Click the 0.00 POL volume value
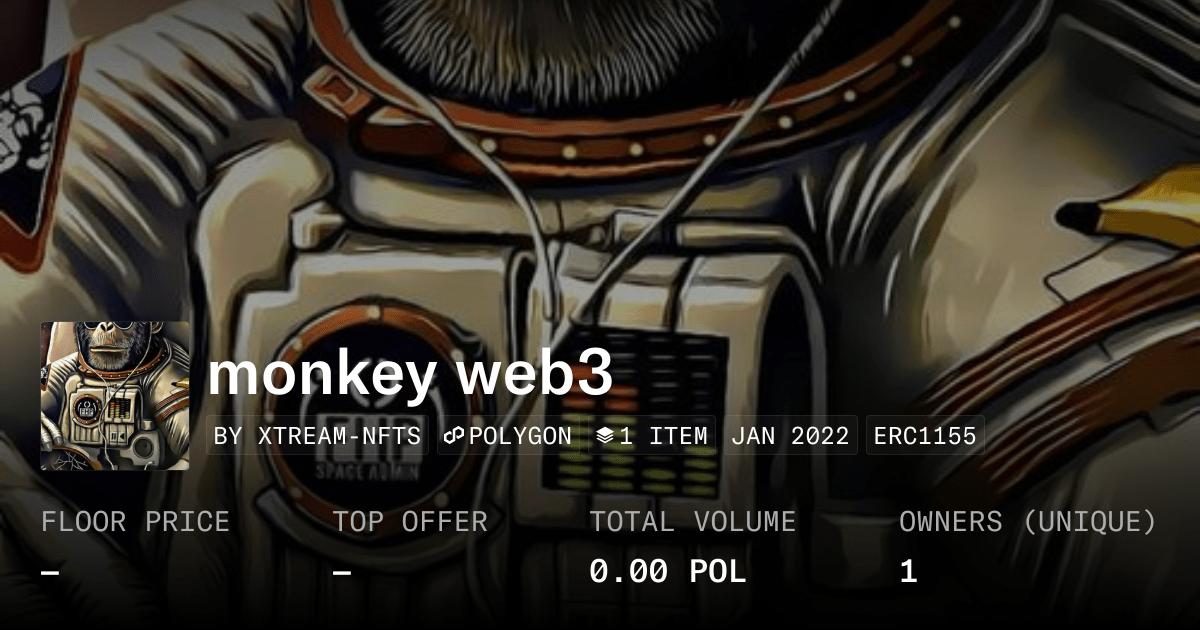Screen dimensions: 1200x630 [x=668, y=572]
